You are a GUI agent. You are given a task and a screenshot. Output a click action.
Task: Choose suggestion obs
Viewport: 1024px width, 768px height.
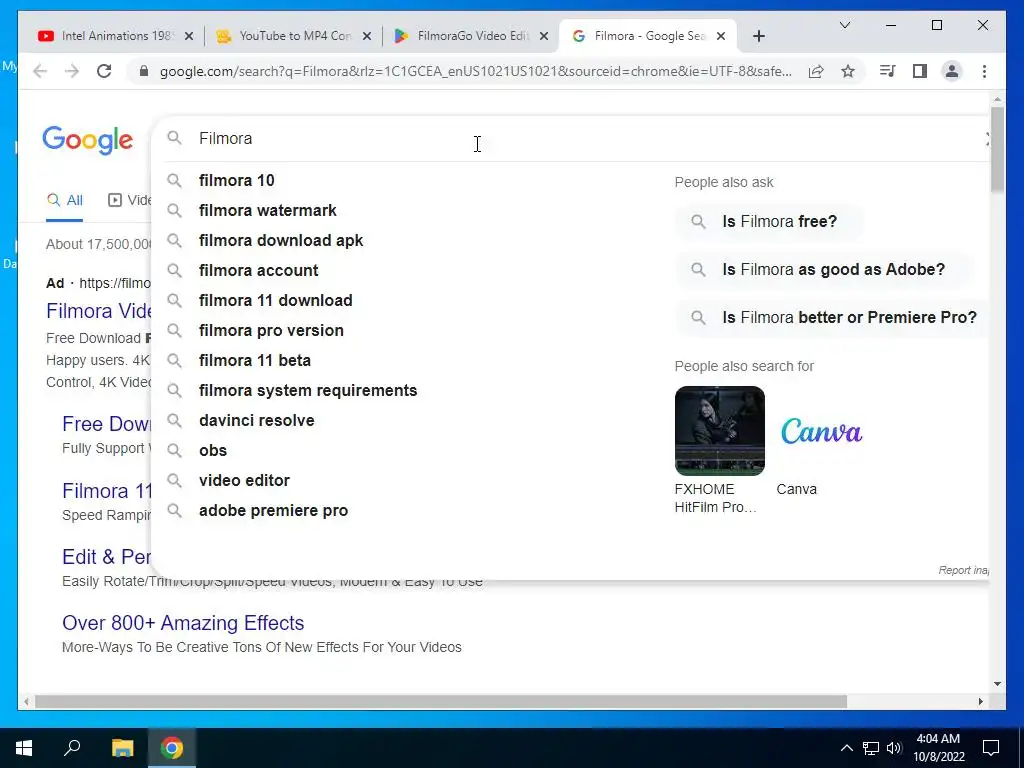click(x=213, y=451)
